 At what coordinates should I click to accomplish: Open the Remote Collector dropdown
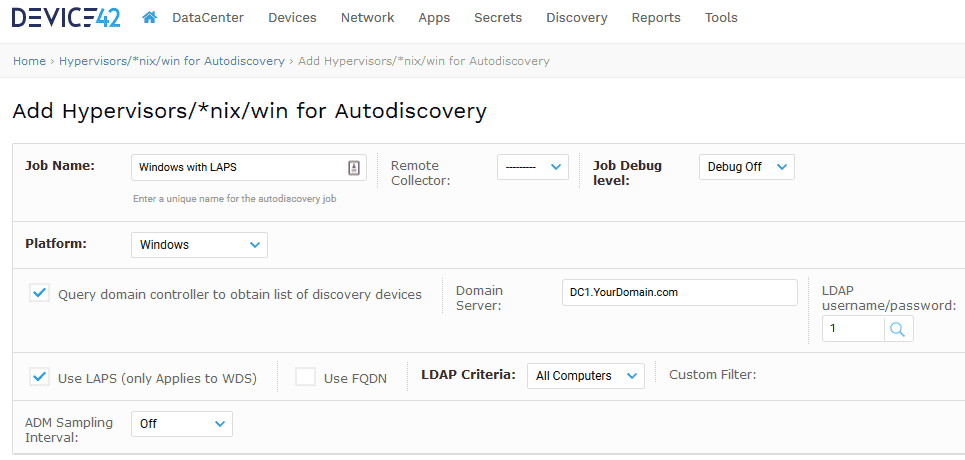pyautogui.click(x=533, y=167)
